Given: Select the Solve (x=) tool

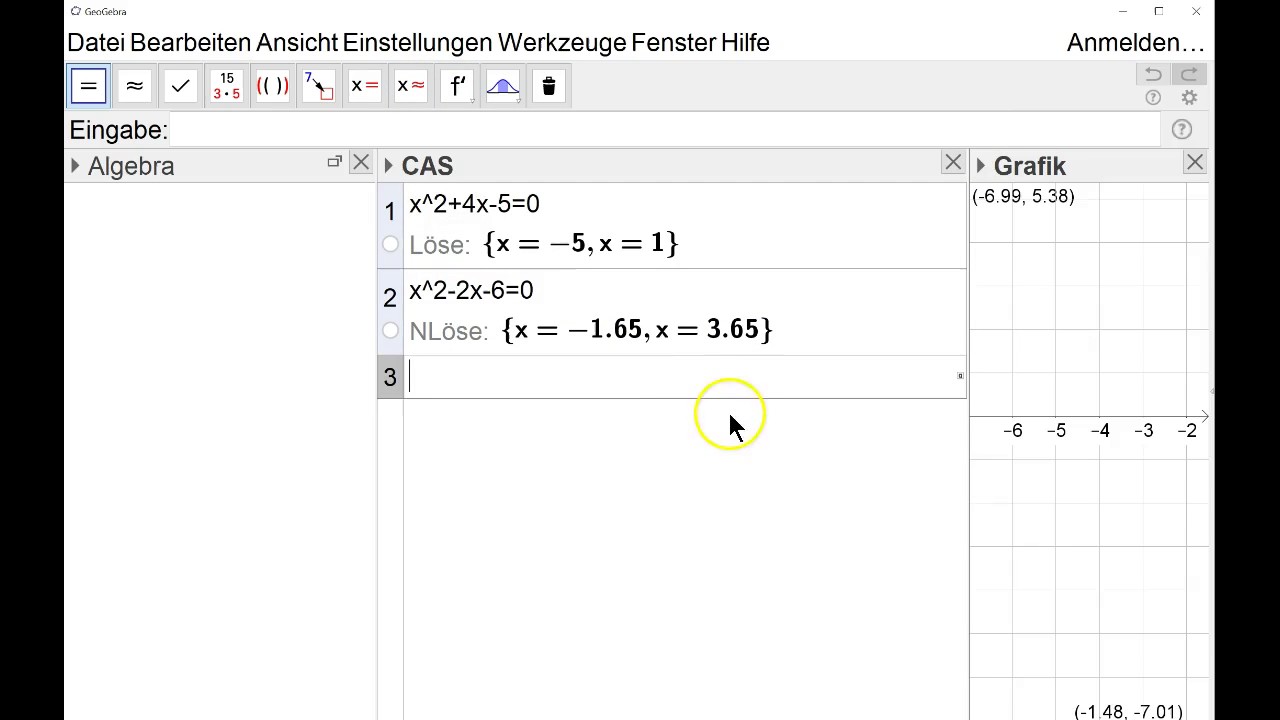Looking at the screenshot, I should click(x=364, y=87).
